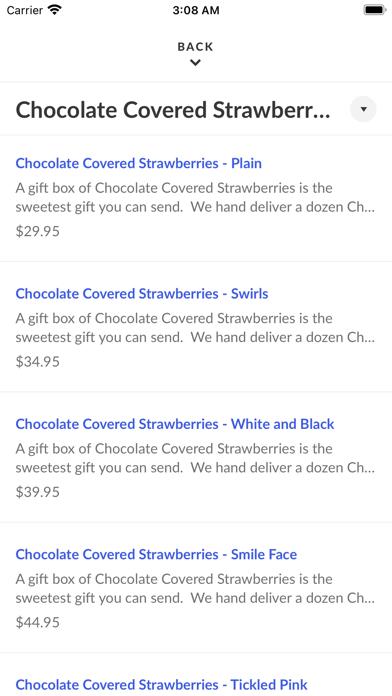Click the downward chevron under BACK

(x=195, y=63)
